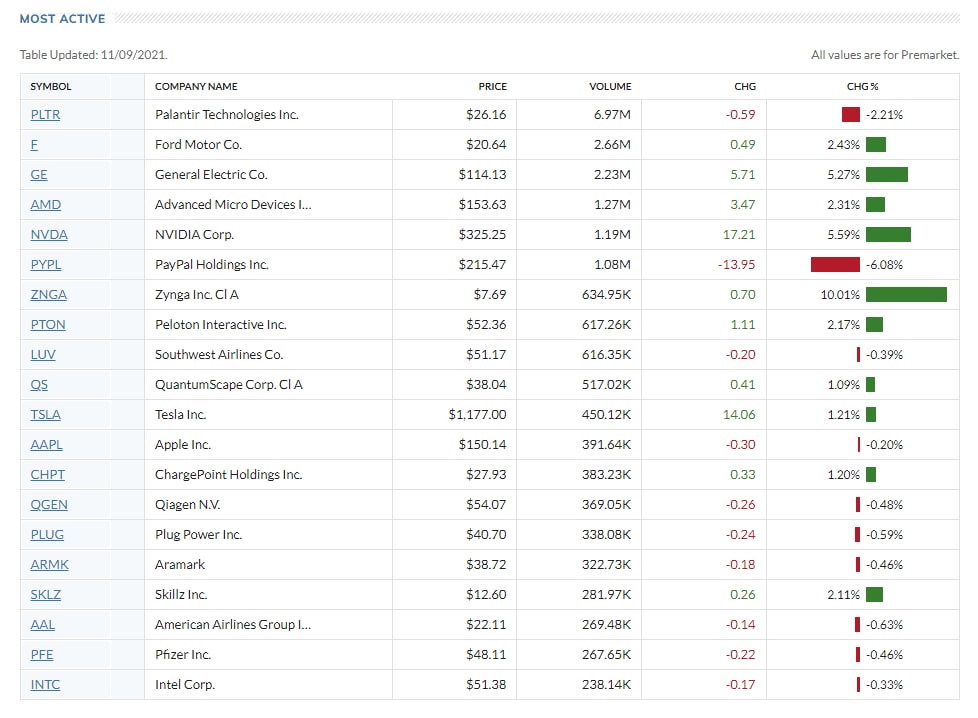Open the QGEN ticker link
This screenshot has width=978, height=718.
[49, 504]
